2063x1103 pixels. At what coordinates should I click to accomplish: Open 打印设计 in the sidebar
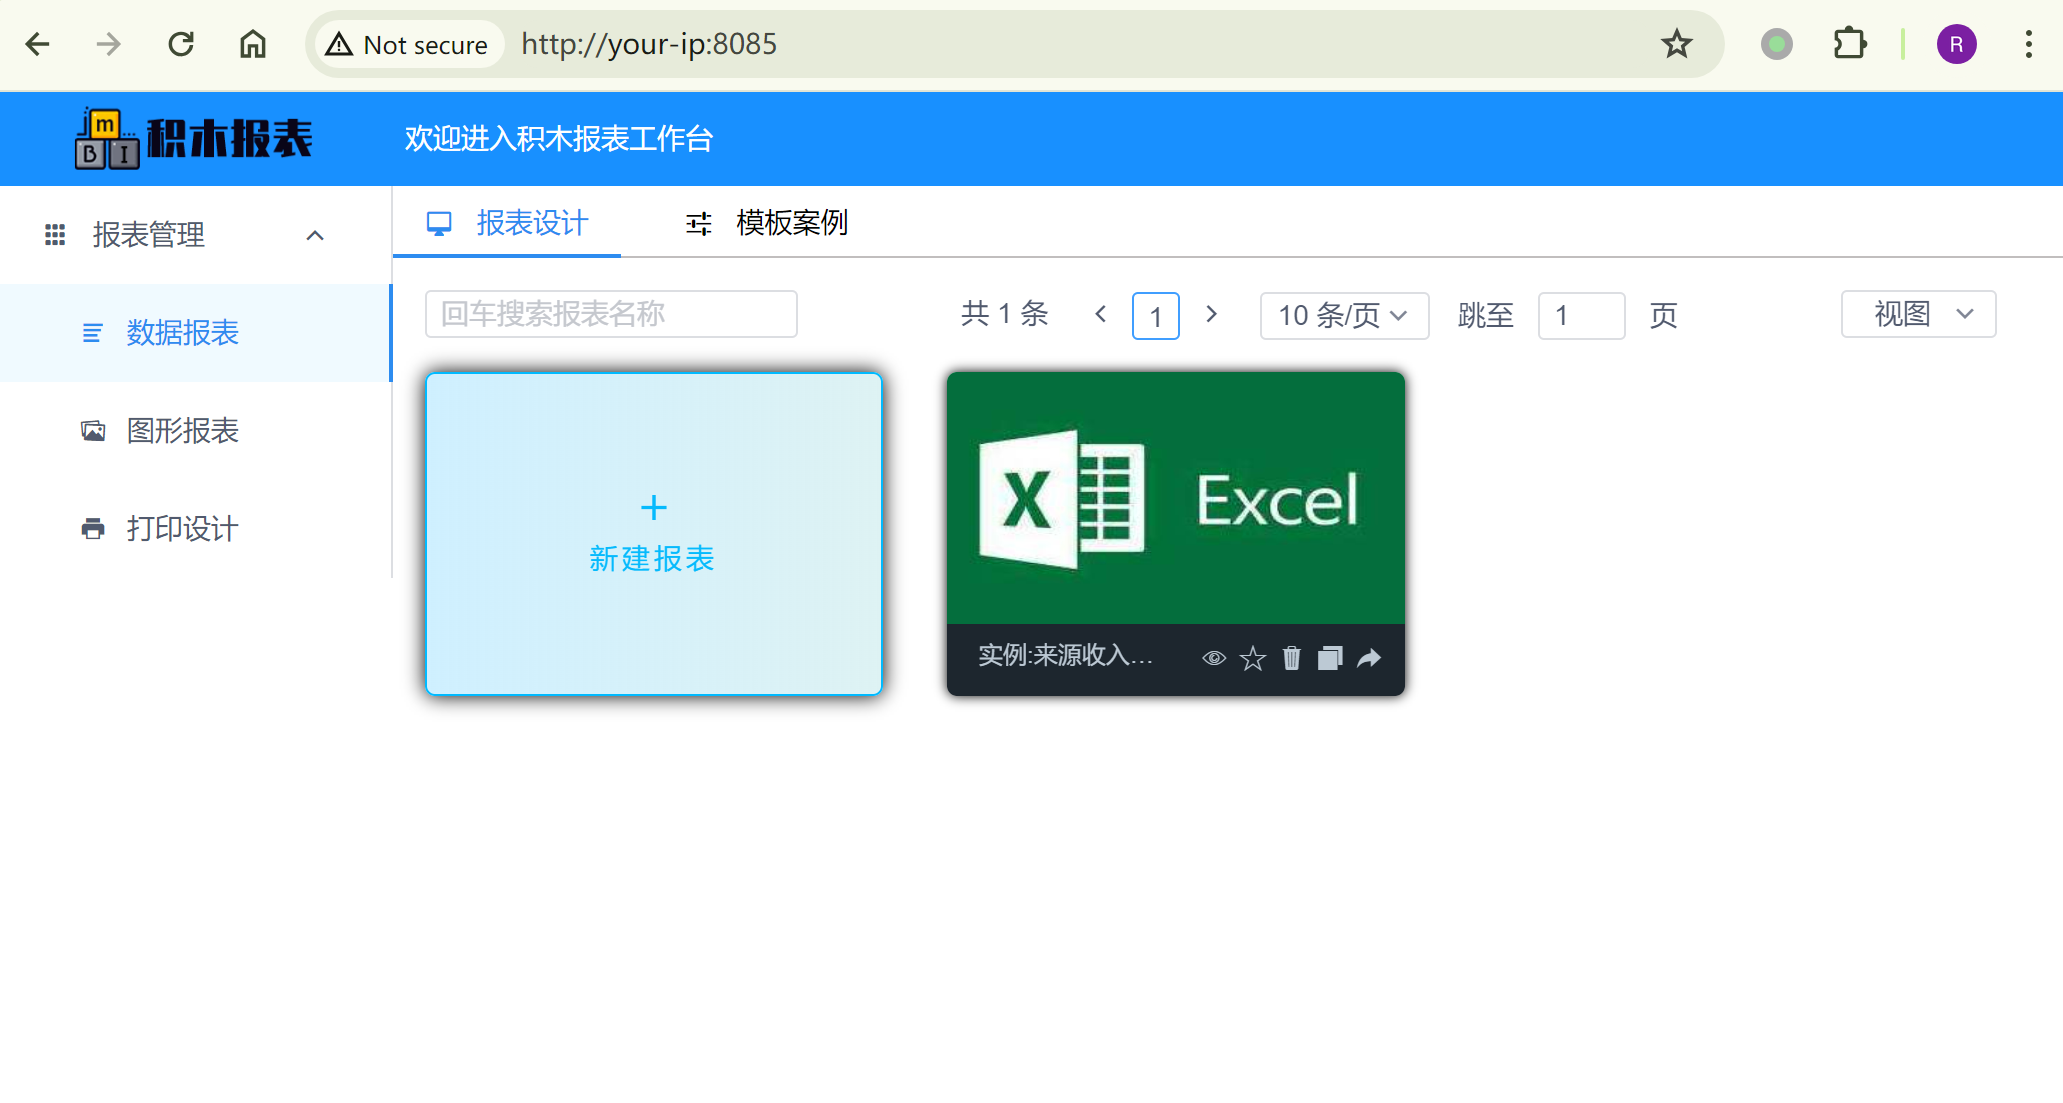pyautogui.click(x=182, y=529)
